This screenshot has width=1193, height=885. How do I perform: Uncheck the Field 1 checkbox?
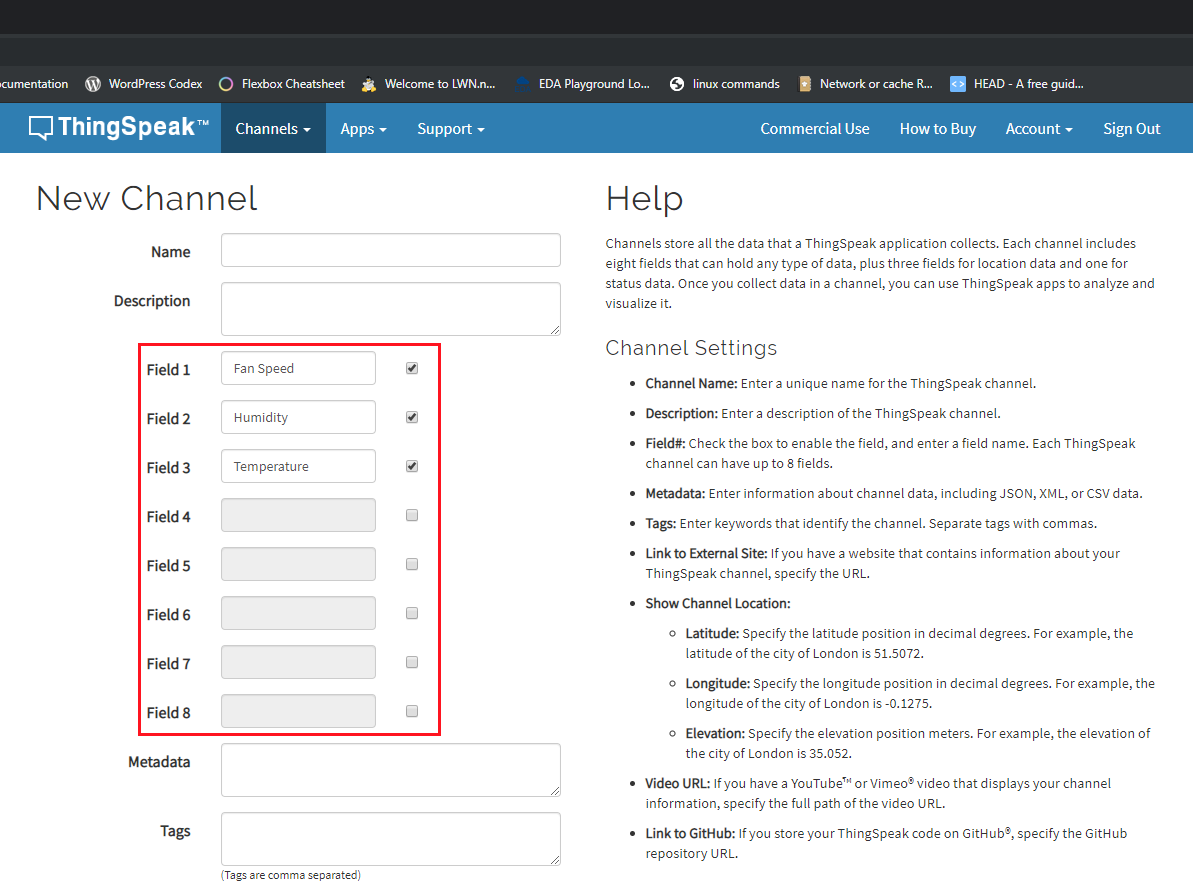click(412, 368)
